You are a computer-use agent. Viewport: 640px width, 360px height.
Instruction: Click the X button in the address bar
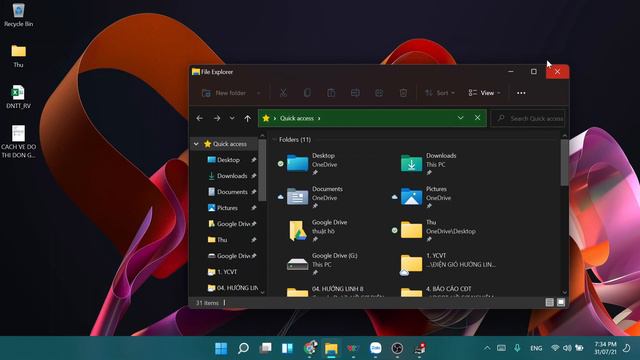pyautogui.click(x=477, y=118)
